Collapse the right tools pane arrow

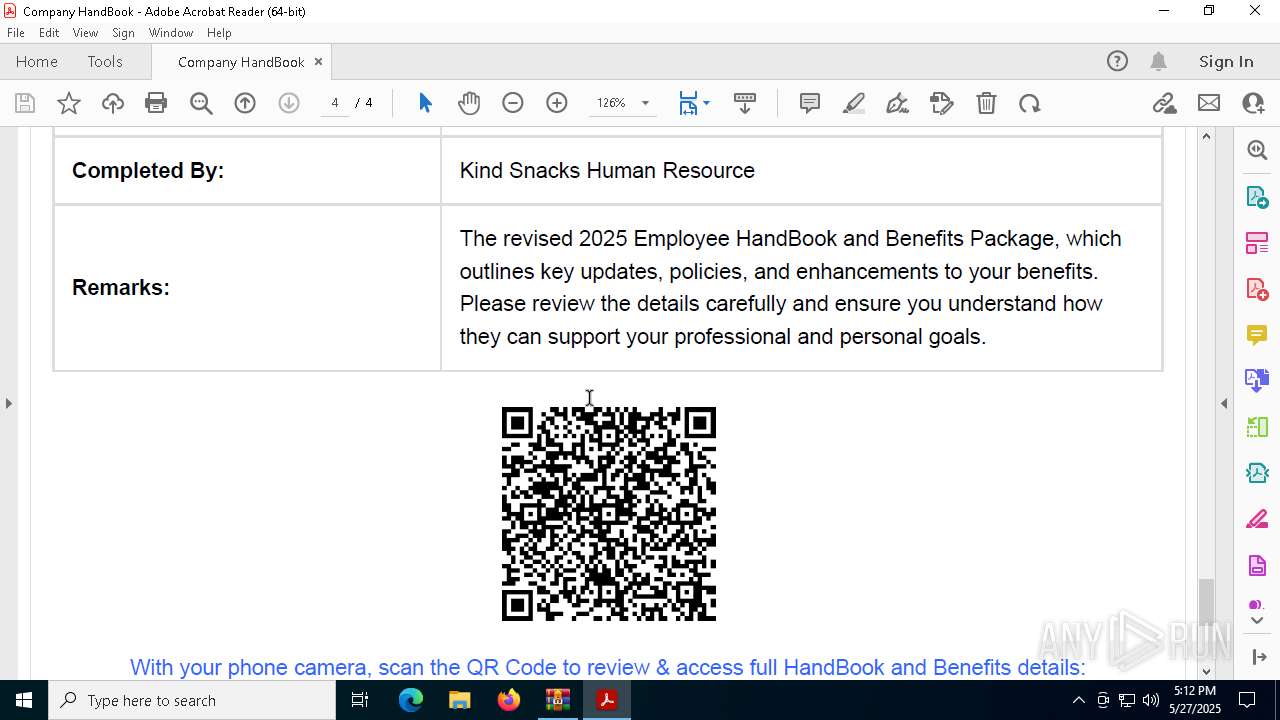(1224, 403)
